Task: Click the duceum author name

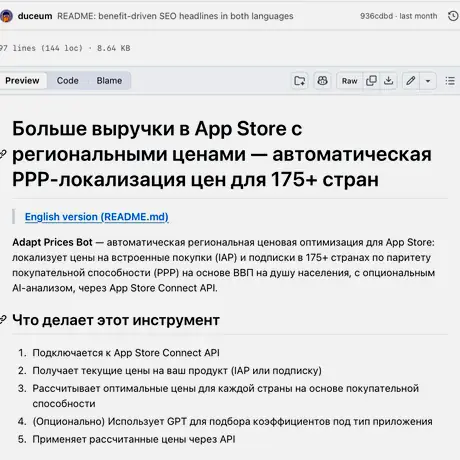Action: (x=35, y=16)
